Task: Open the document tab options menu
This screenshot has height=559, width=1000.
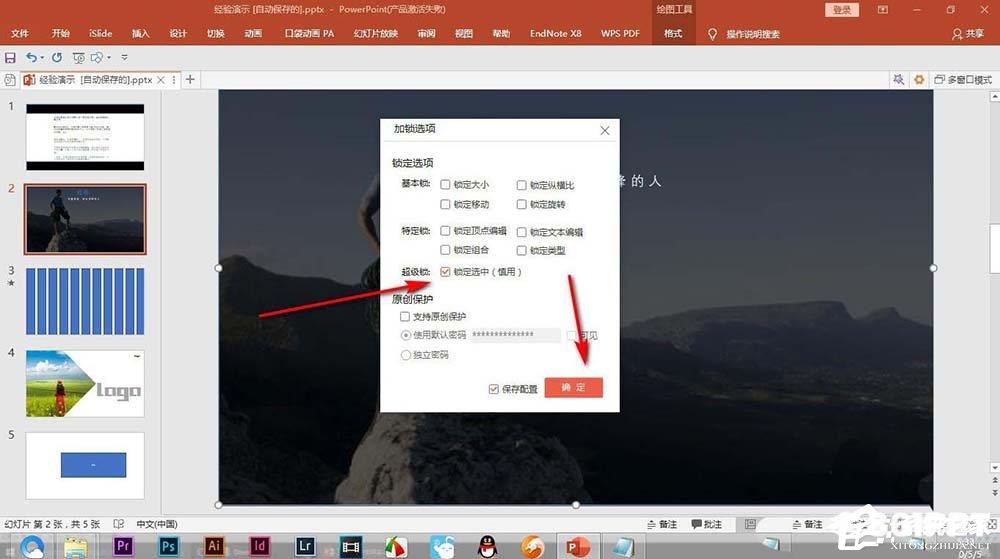Action: (x=173, y=80)
